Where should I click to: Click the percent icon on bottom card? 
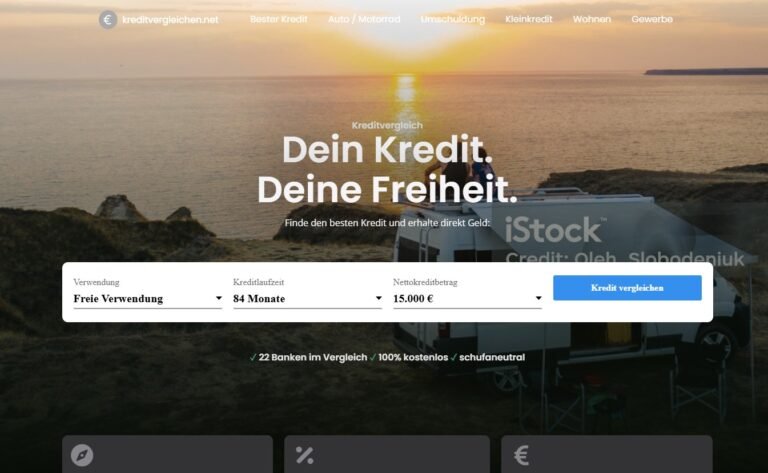coord(304,455)
